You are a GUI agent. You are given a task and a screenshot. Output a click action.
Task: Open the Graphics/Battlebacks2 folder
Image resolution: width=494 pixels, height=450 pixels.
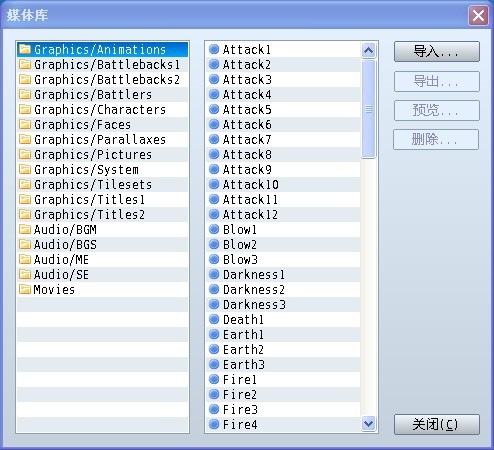click(x=102, y=79)
